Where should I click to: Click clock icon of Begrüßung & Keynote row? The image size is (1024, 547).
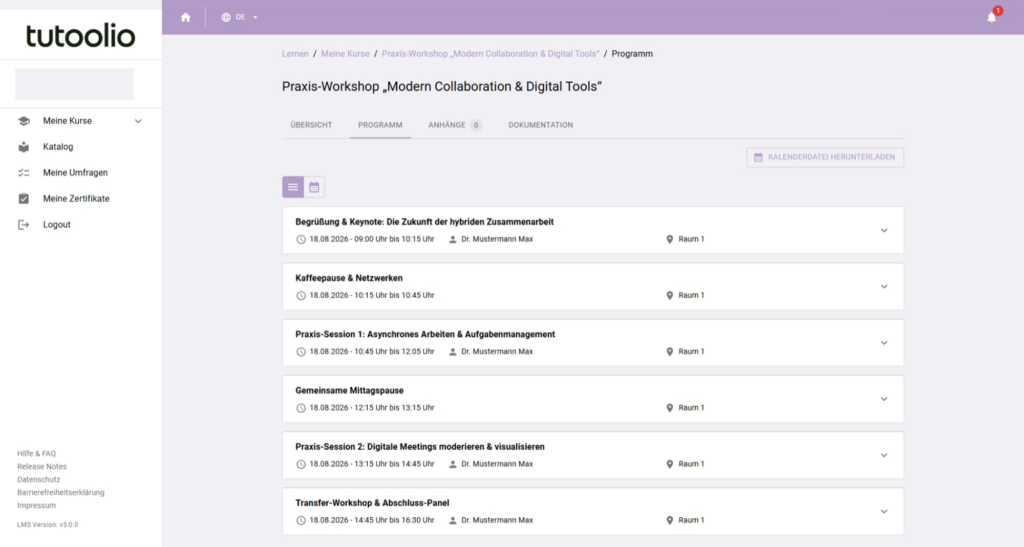301,240
